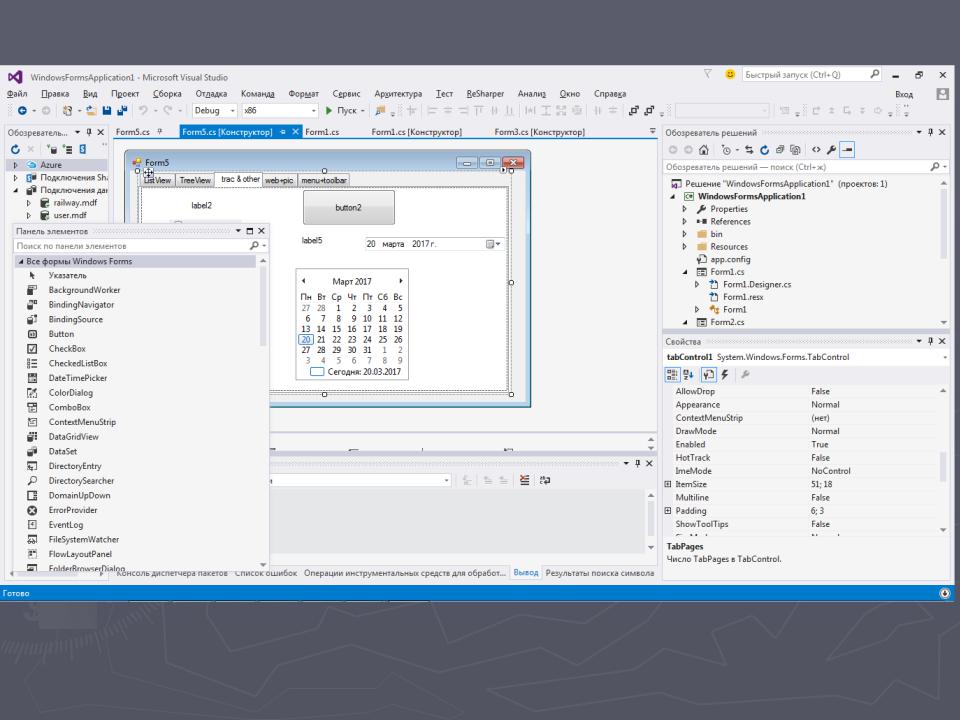Click Collapse All icon in Solution Explorer
960x720 pixels.
(x=779, y=149)
